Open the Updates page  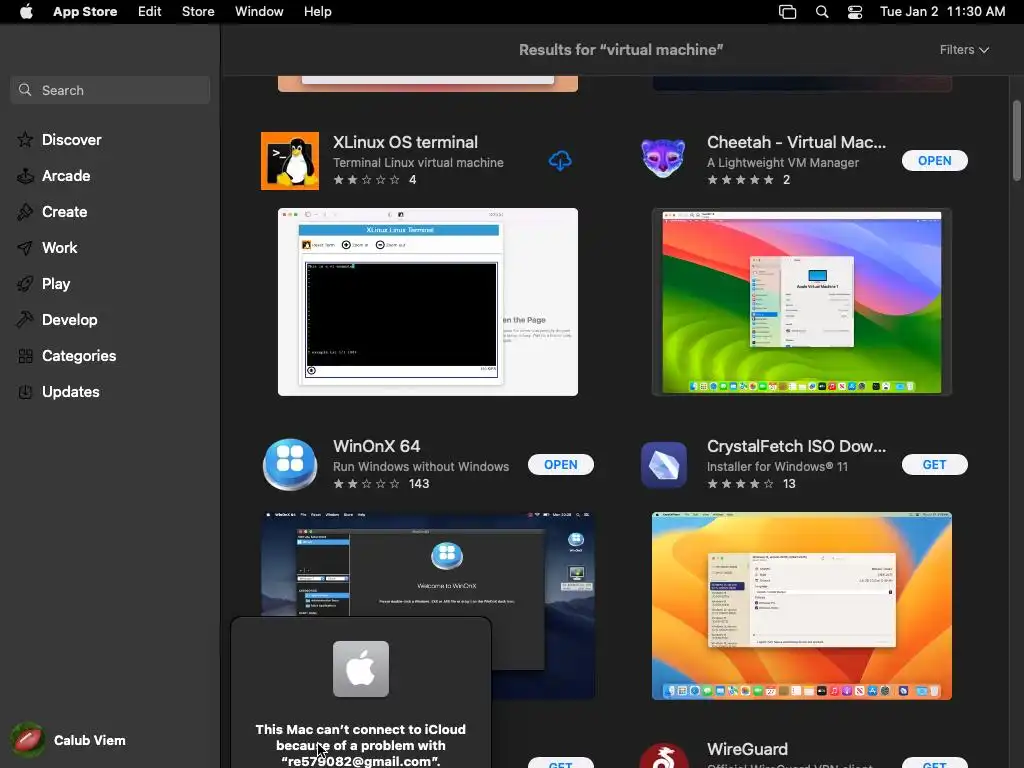tap(71, 391)
